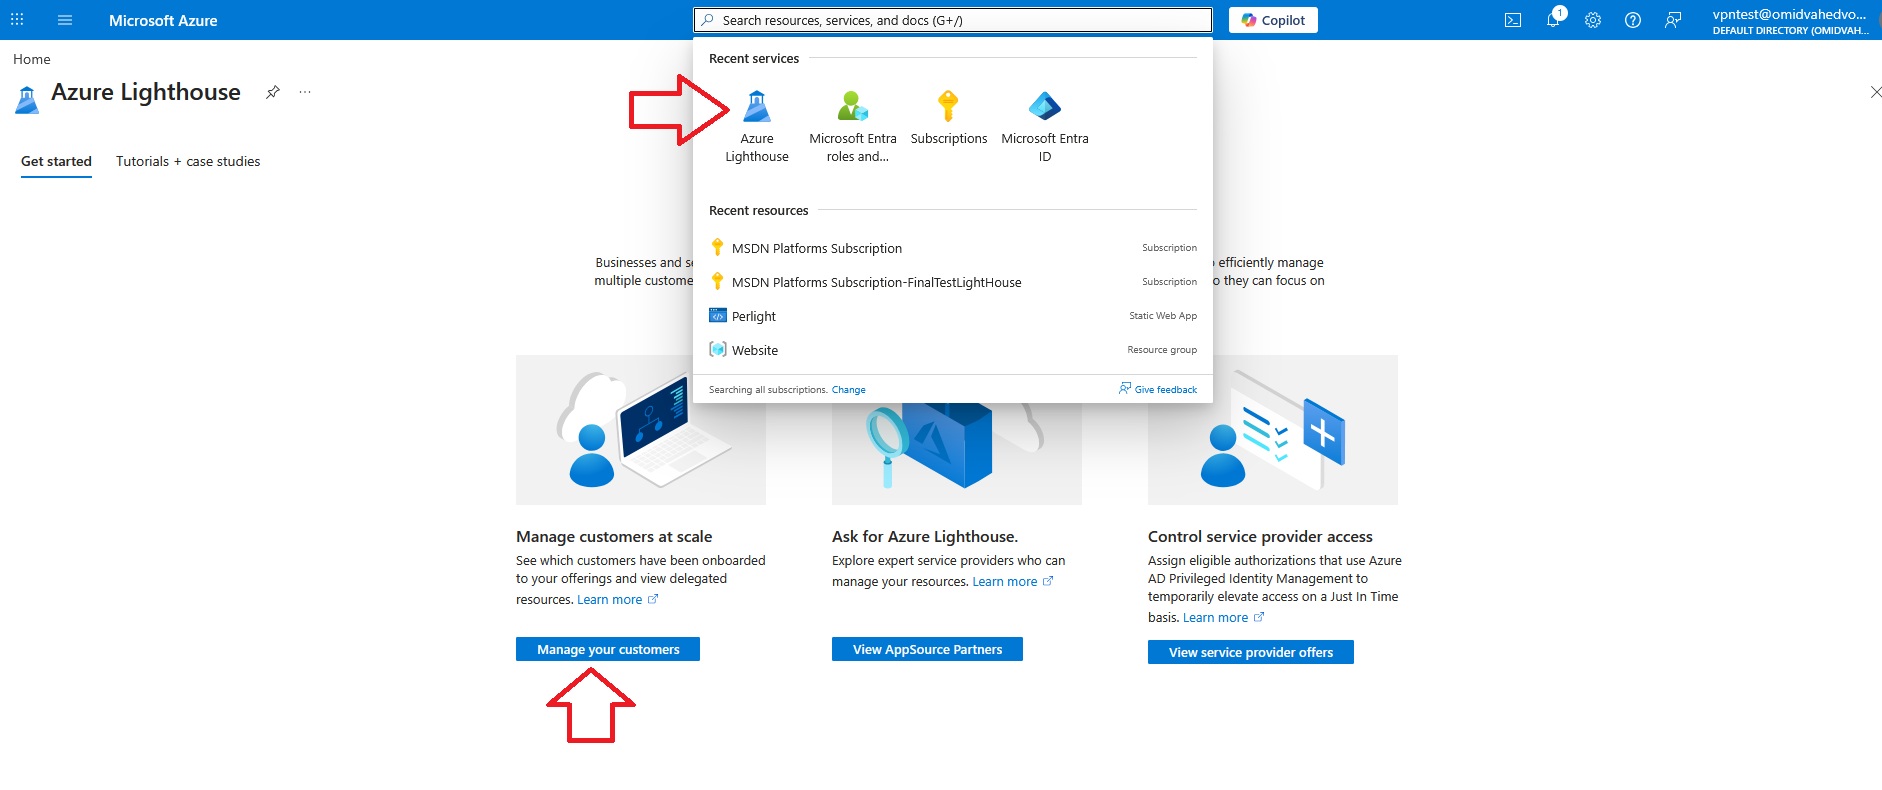This screenshot has height=790, width=1882.
Task: Open Azure Lighthouse from recent services
Action: coord(756,126)
